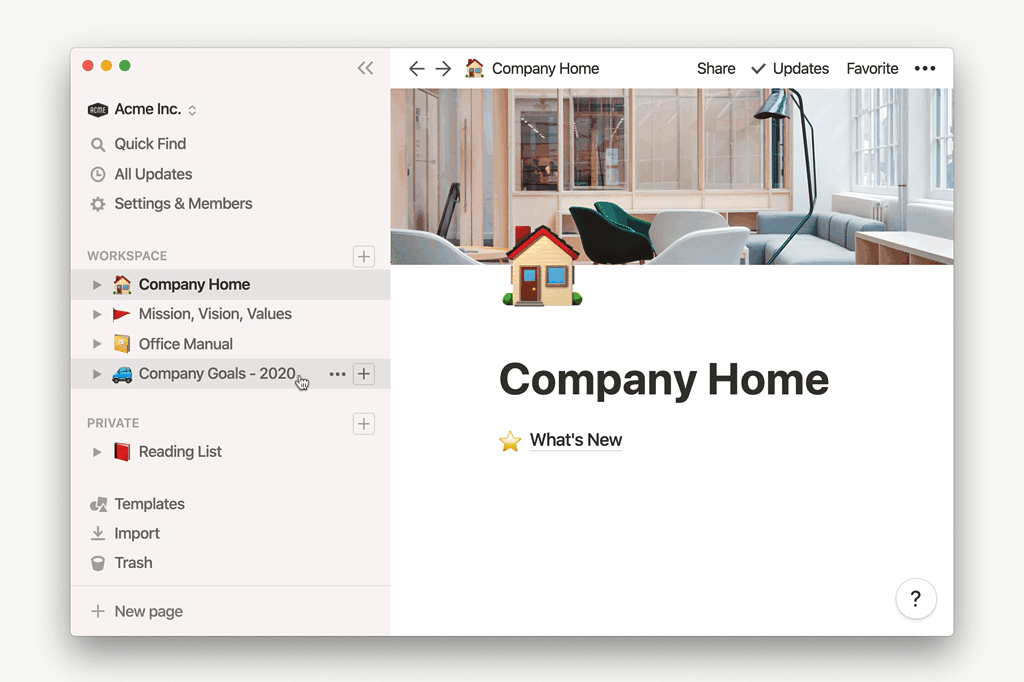Click the All Updates clock icon

coord(98,174)
